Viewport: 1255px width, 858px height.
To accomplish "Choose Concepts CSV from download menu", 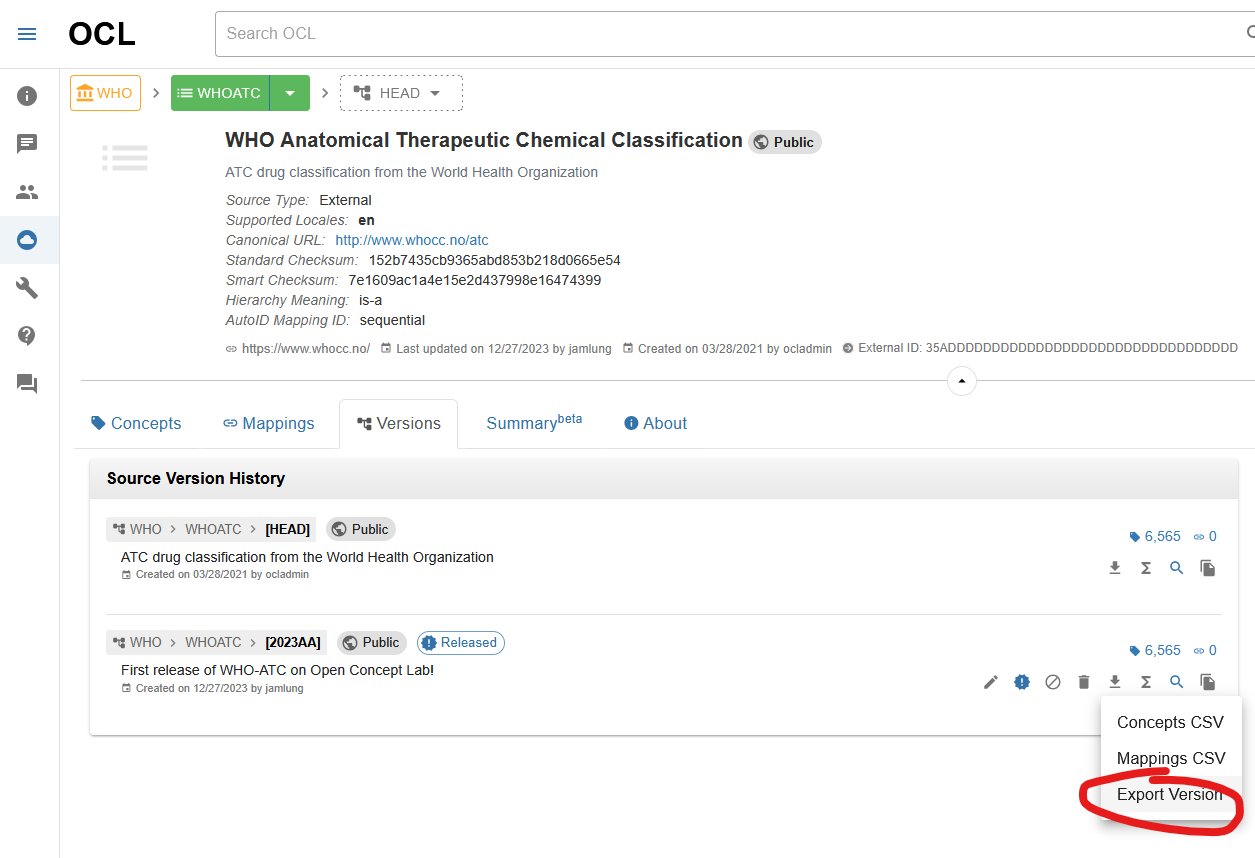I will coord(1170,723).
